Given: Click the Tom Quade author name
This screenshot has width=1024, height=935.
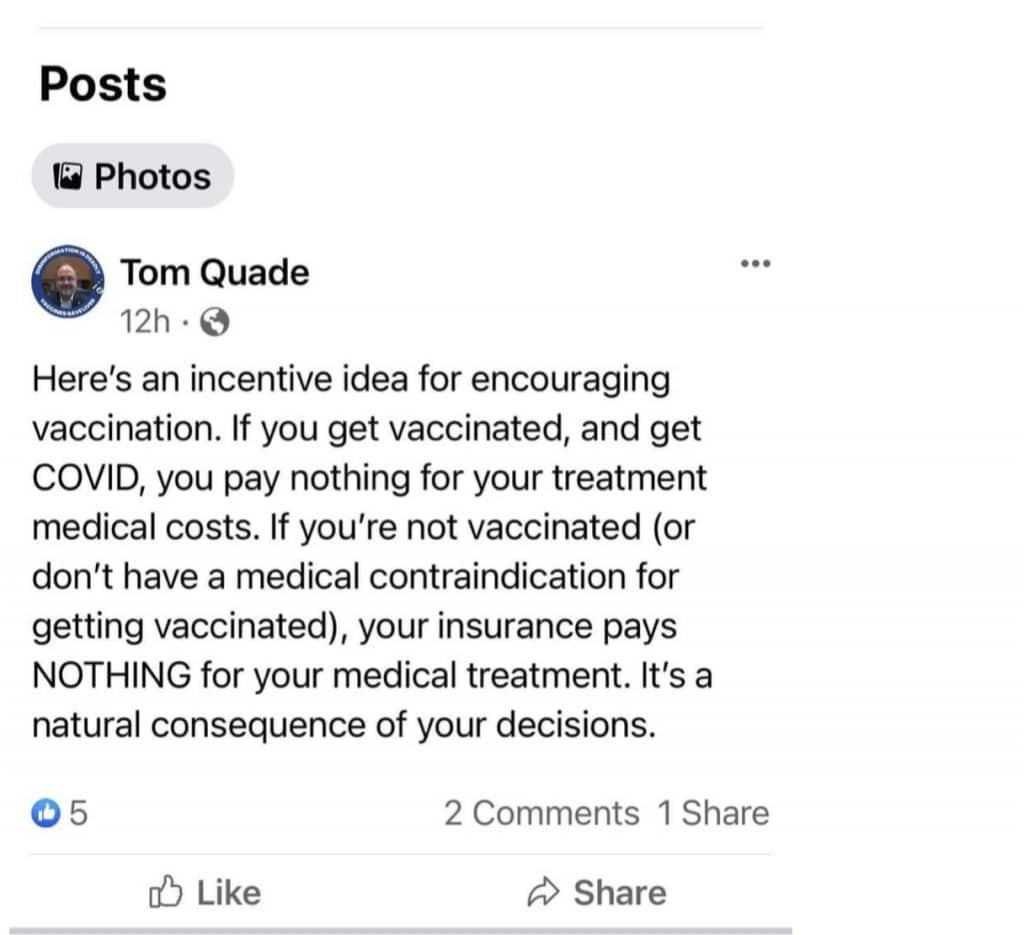Looking at the screenshot, I should 214,272.
